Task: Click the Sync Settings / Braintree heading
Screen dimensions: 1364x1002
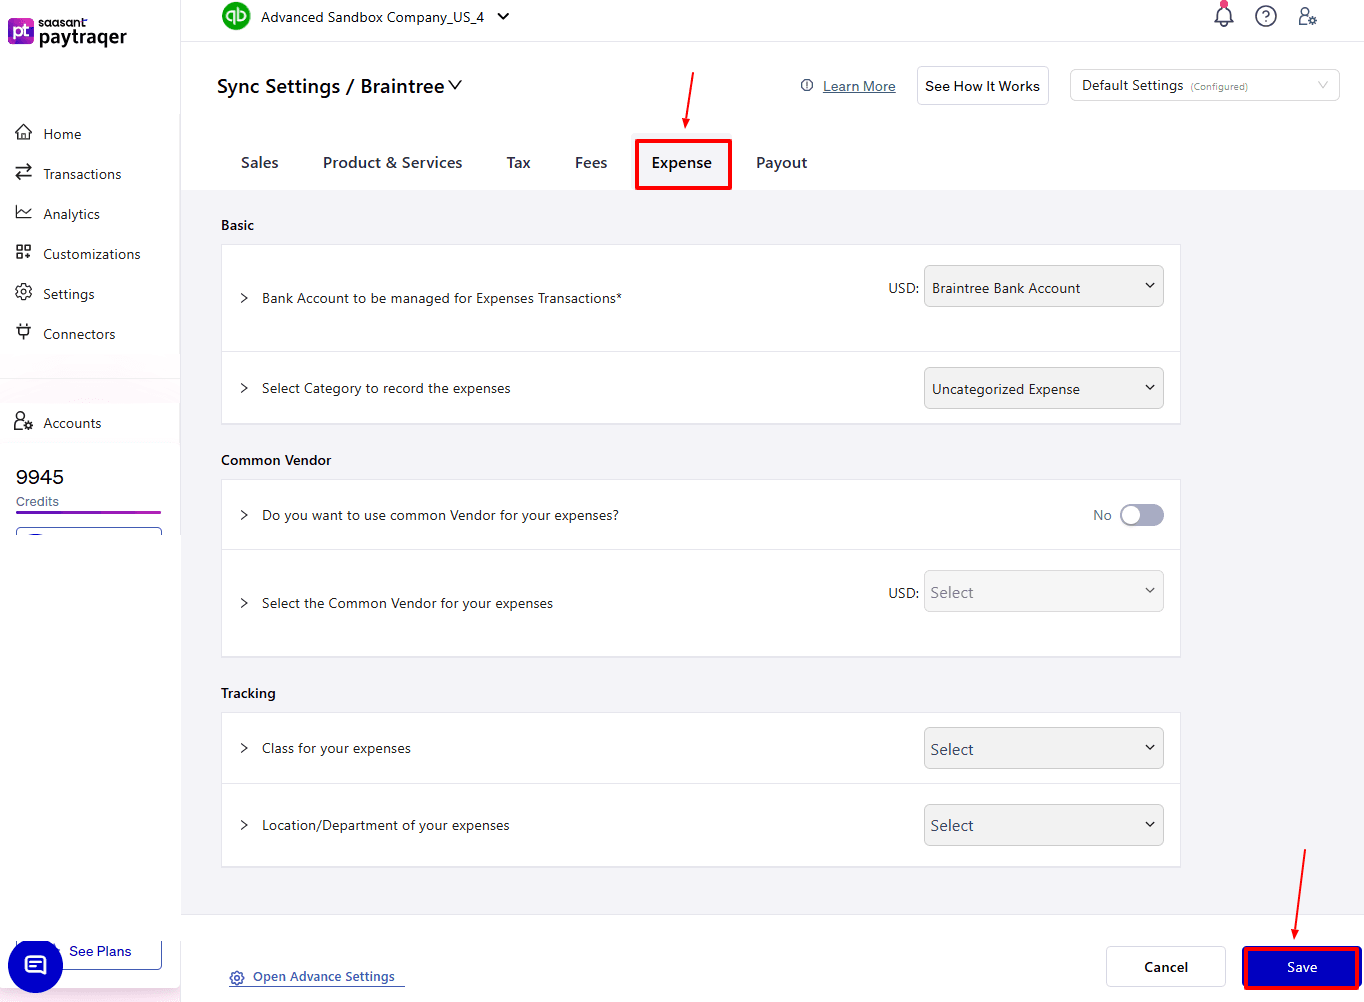Action: tap(330, 86)
